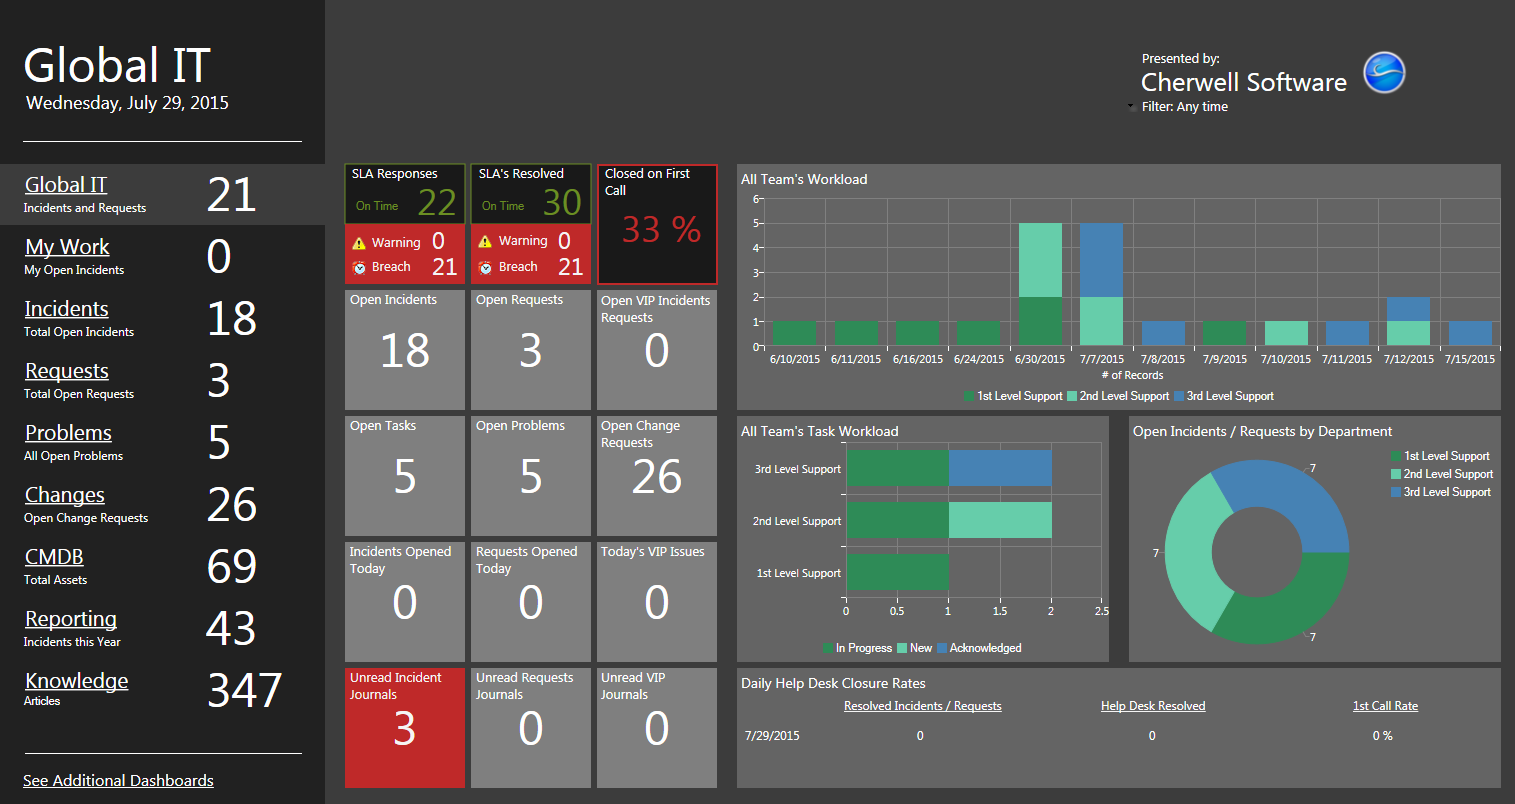Click the 6/30/2015 stacked bar in workload chart
Viewport: 1515px width, 804px height.
tap(1040, 284)
